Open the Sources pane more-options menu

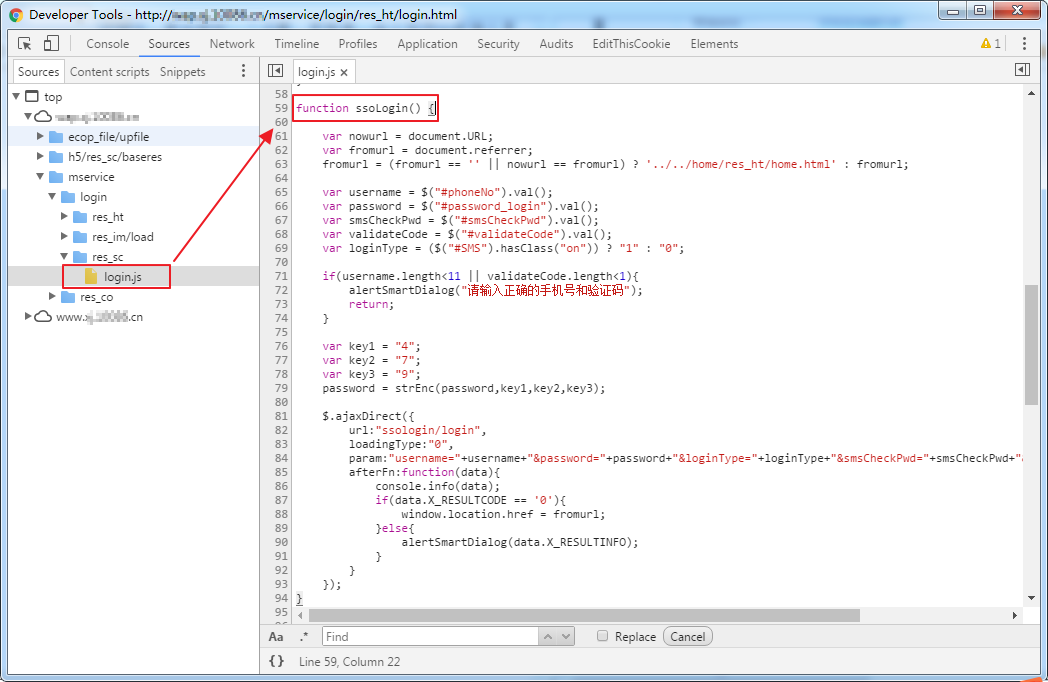click(243, 71)
